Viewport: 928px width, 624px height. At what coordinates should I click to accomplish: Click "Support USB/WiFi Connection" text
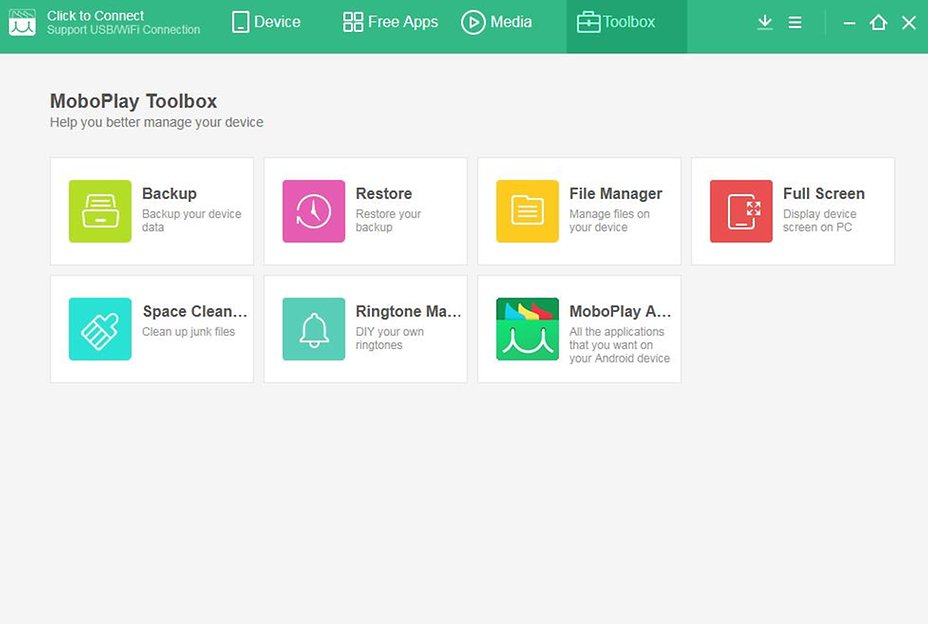click(124, 30)
